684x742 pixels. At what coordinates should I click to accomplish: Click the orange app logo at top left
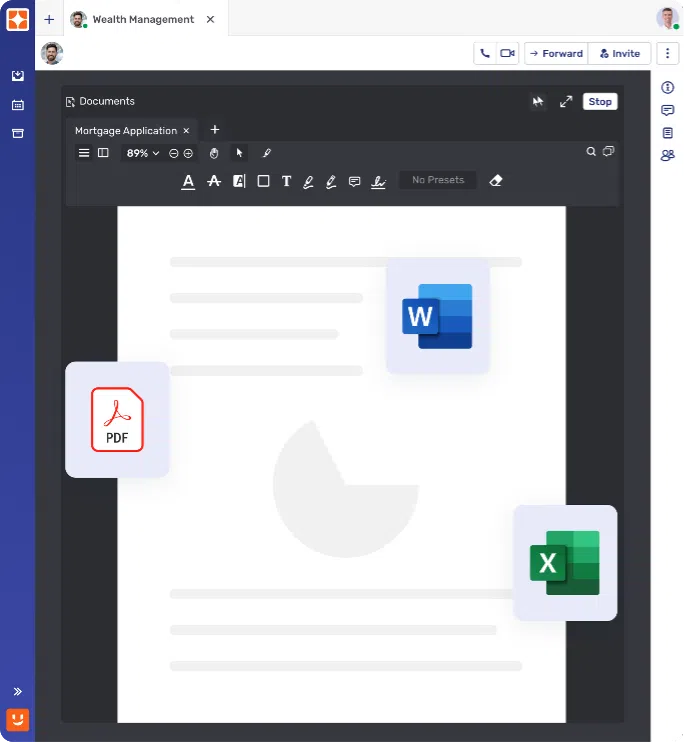coord(18,19)
